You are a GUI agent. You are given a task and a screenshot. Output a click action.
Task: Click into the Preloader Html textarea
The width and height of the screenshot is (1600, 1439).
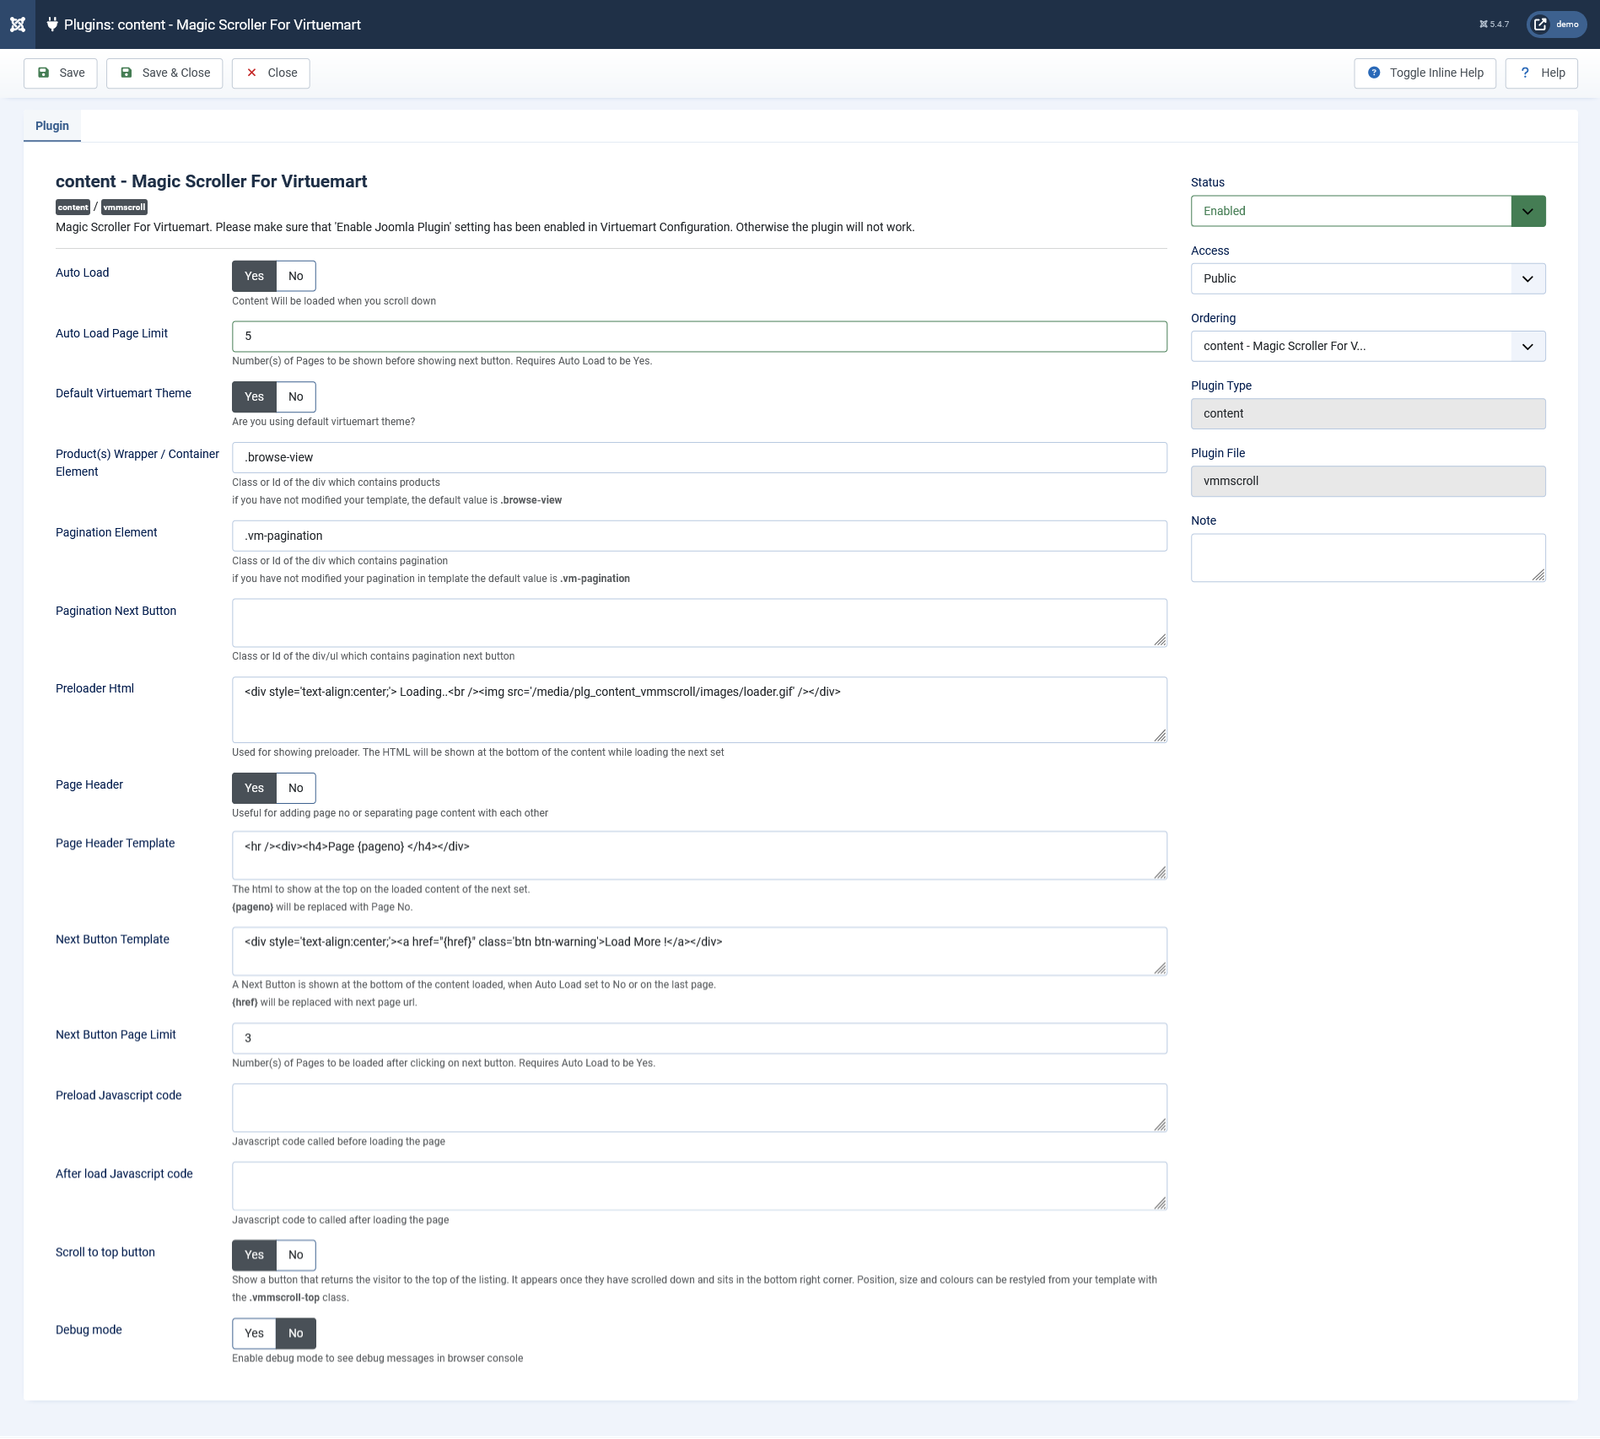click(x=699, y=710)
